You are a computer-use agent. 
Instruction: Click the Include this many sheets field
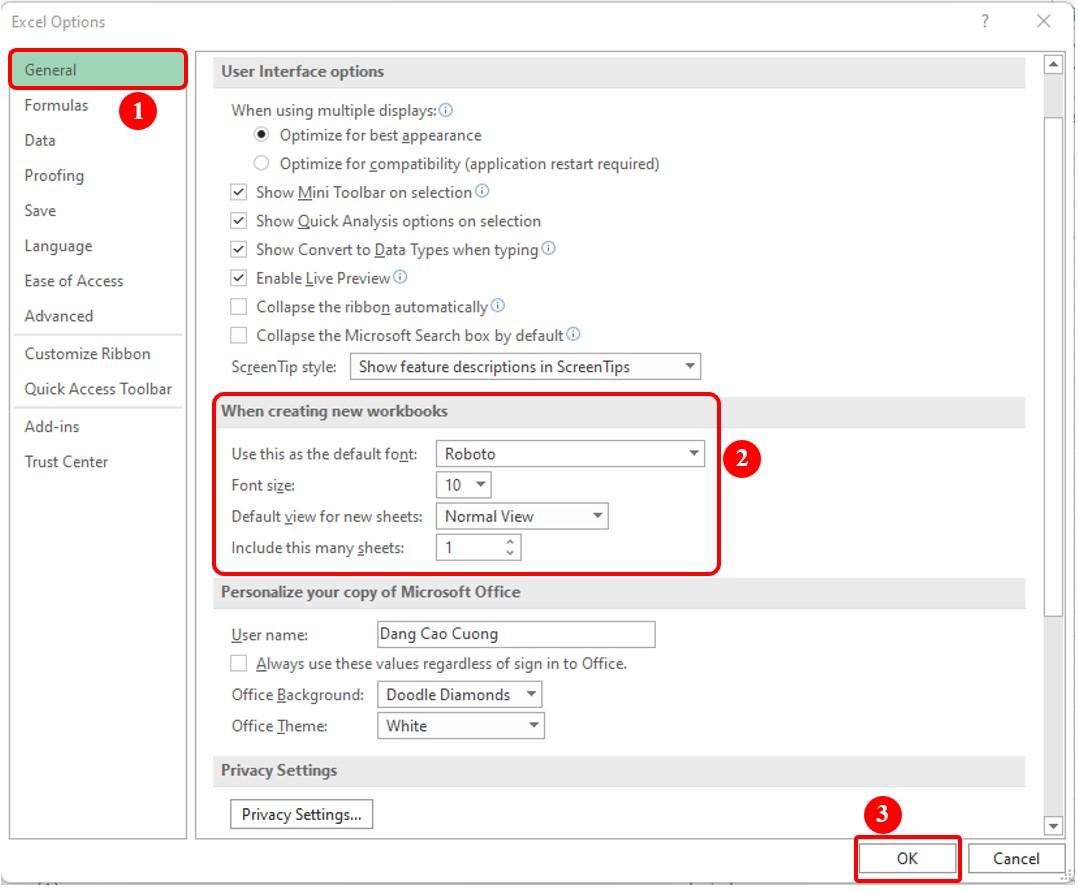(x=478, y=547)
